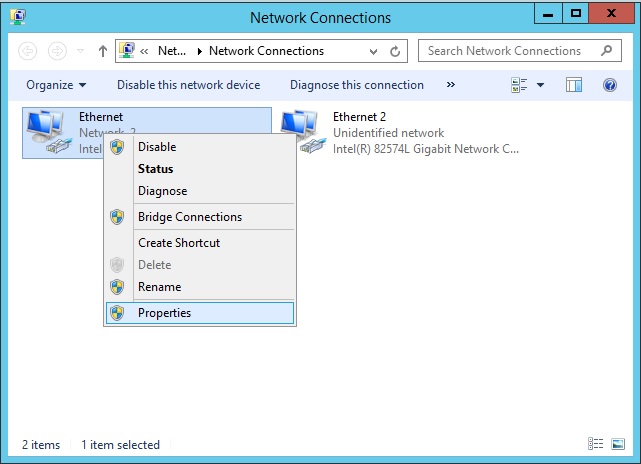Select Properties from the context menu

tap(164, 313)
